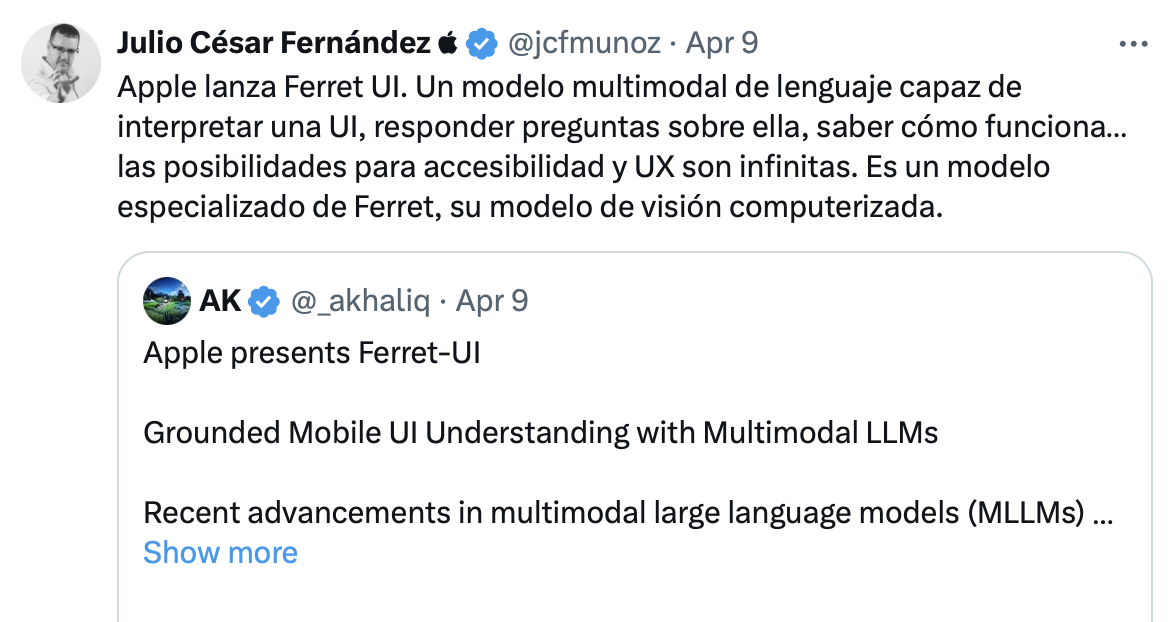Visit the @jcfmunoz handle link

[x=584, y=43]
